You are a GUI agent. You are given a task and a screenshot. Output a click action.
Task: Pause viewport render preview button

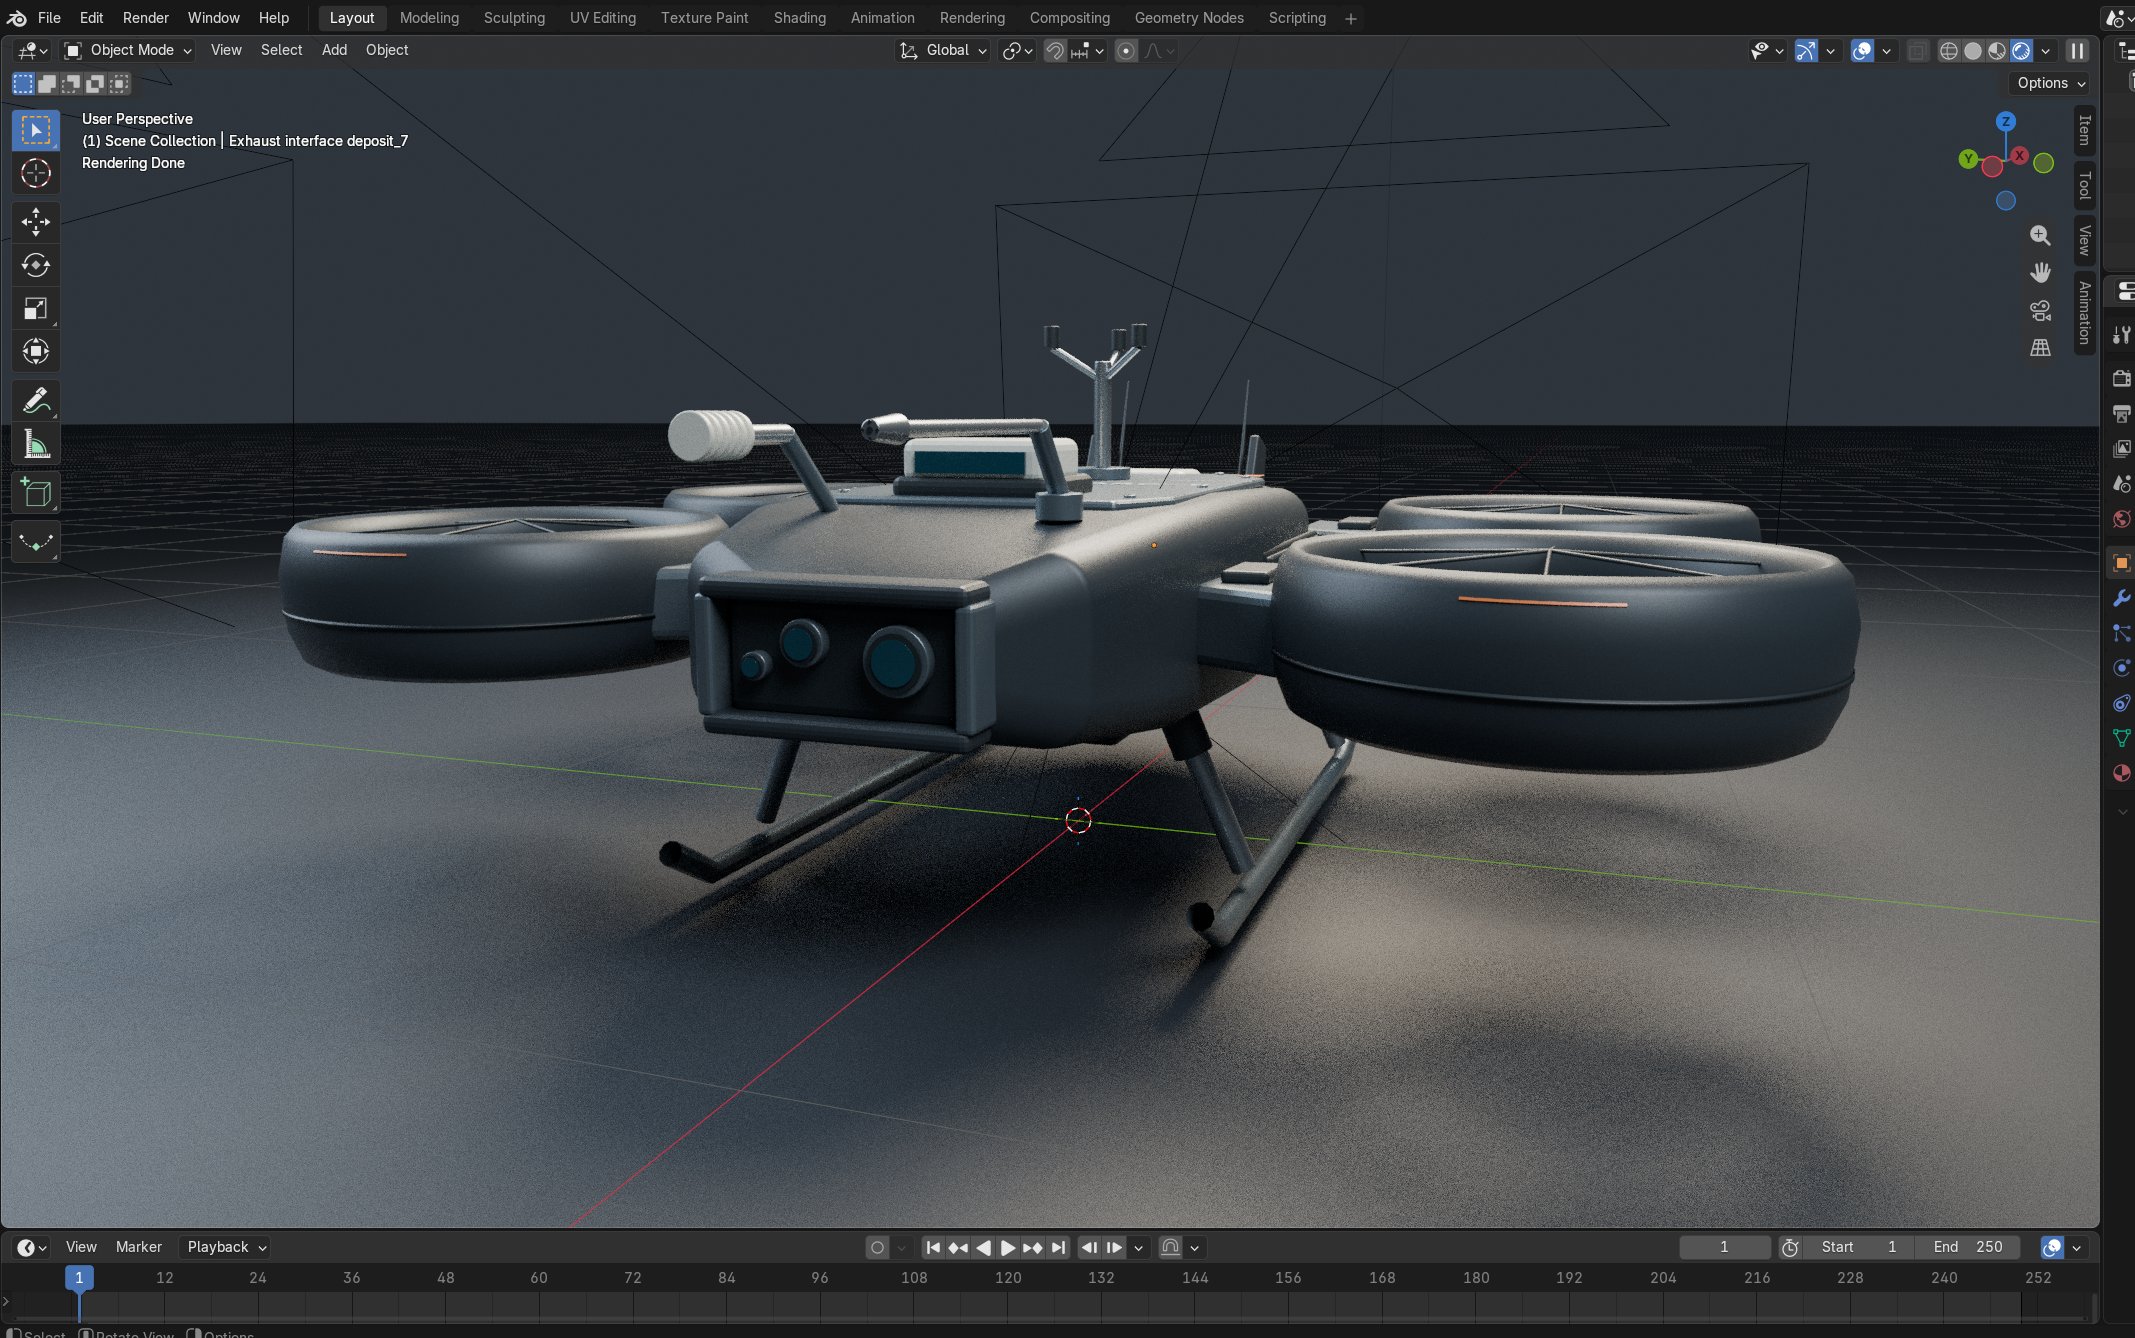pyautogui.click(x=2078, y=51)
